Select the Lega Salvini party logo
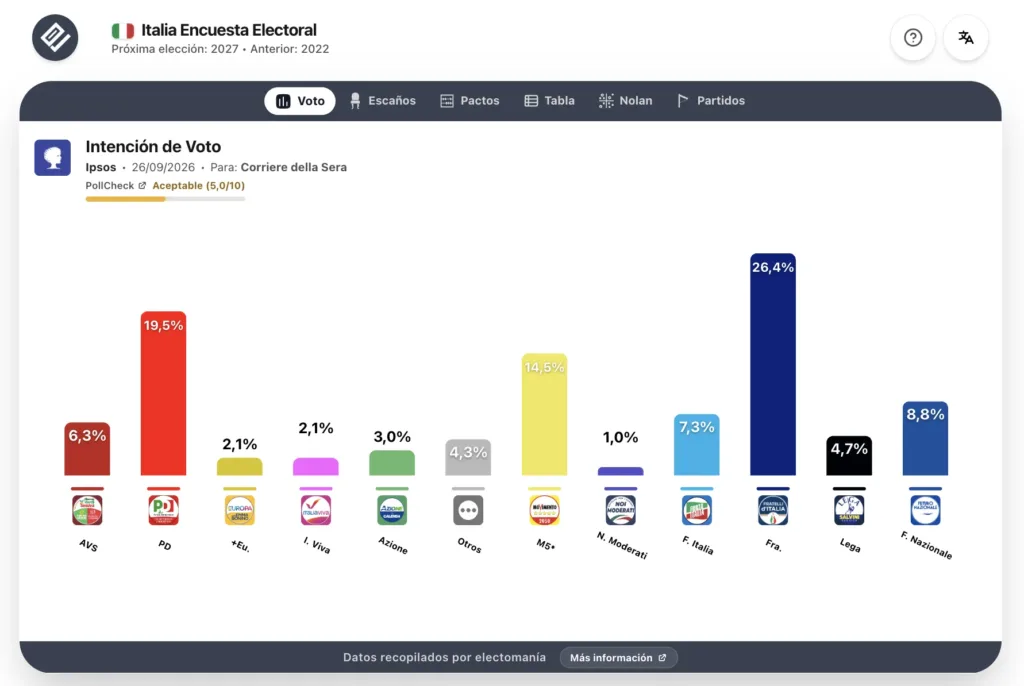1024x686 pixels. click(x=849, y=510)
